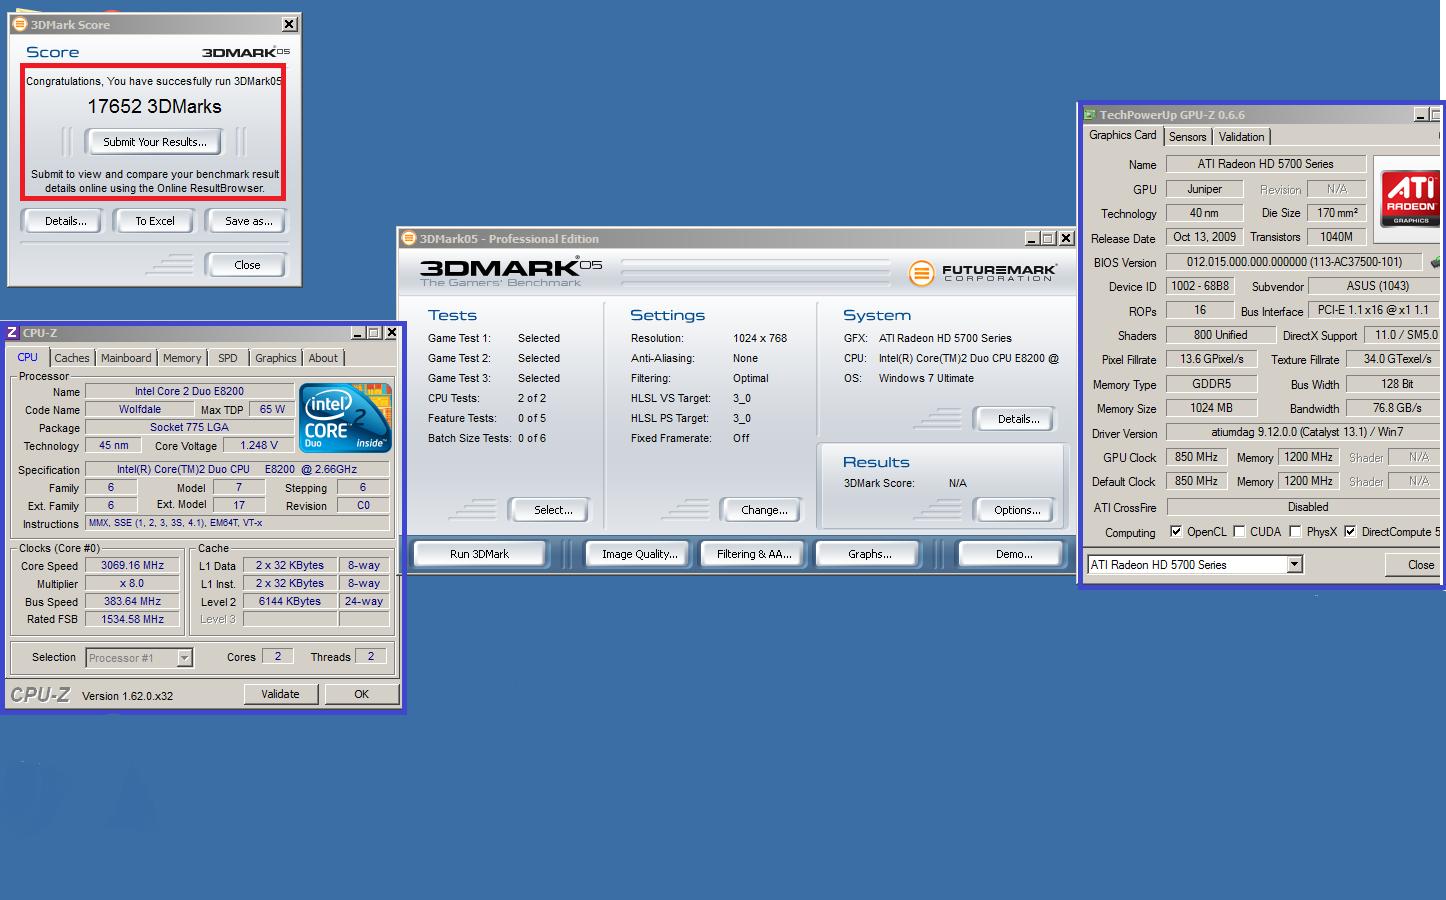Viewport: 1446px width, 900px height.
Task: Export the score To Excel
Action: pyautogui.click(x=155, y=221)
